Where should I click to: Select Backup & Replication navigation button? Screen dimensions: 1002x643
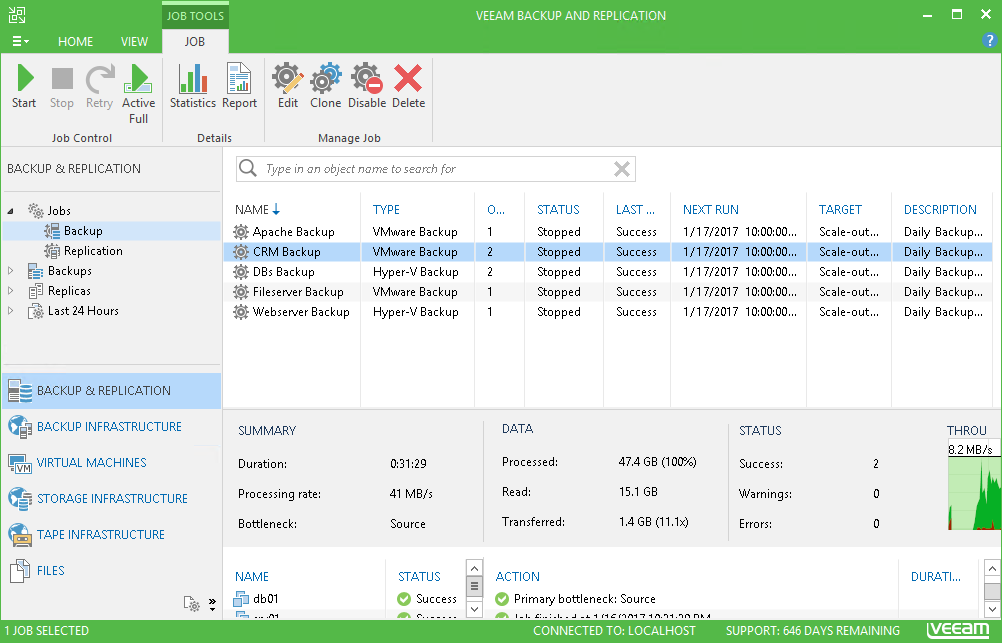[112, 391]
